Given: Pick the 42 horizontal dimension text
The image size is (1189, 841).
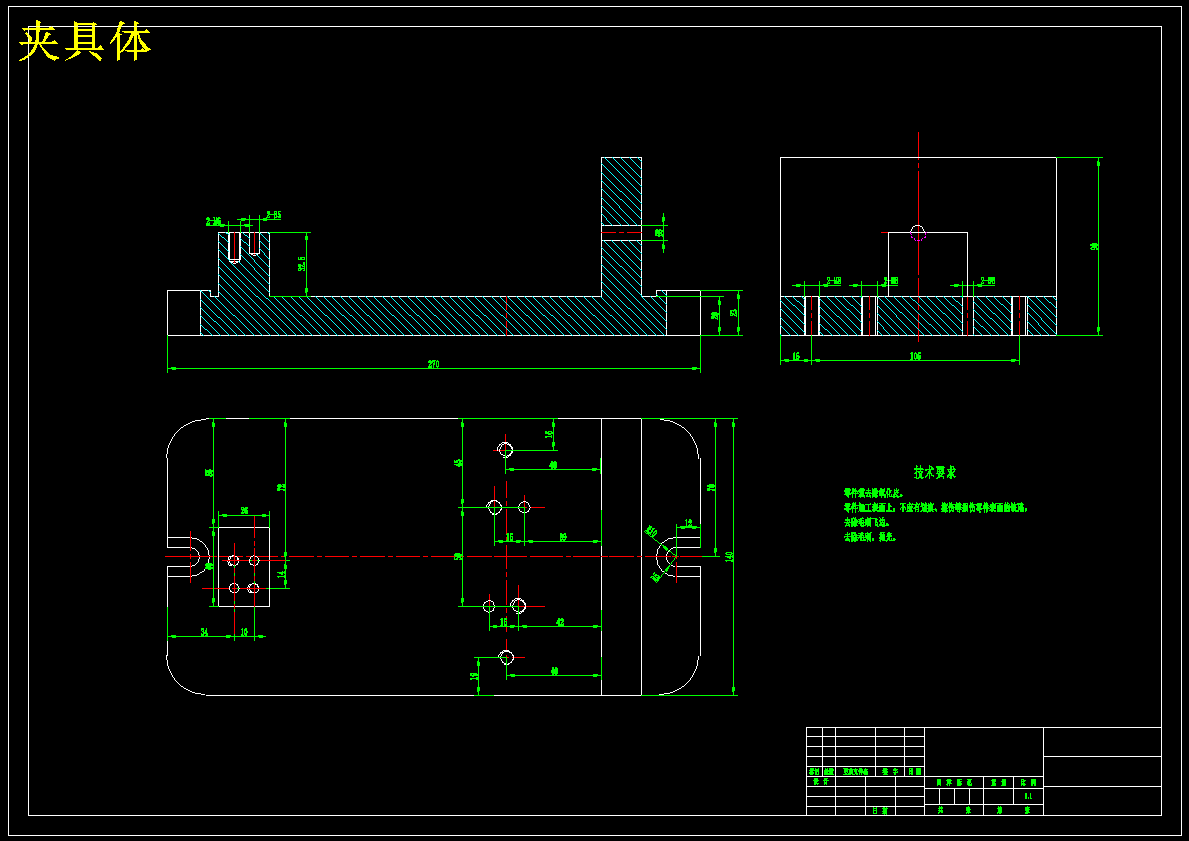Looking at the screenshot, I should point(560,622).
